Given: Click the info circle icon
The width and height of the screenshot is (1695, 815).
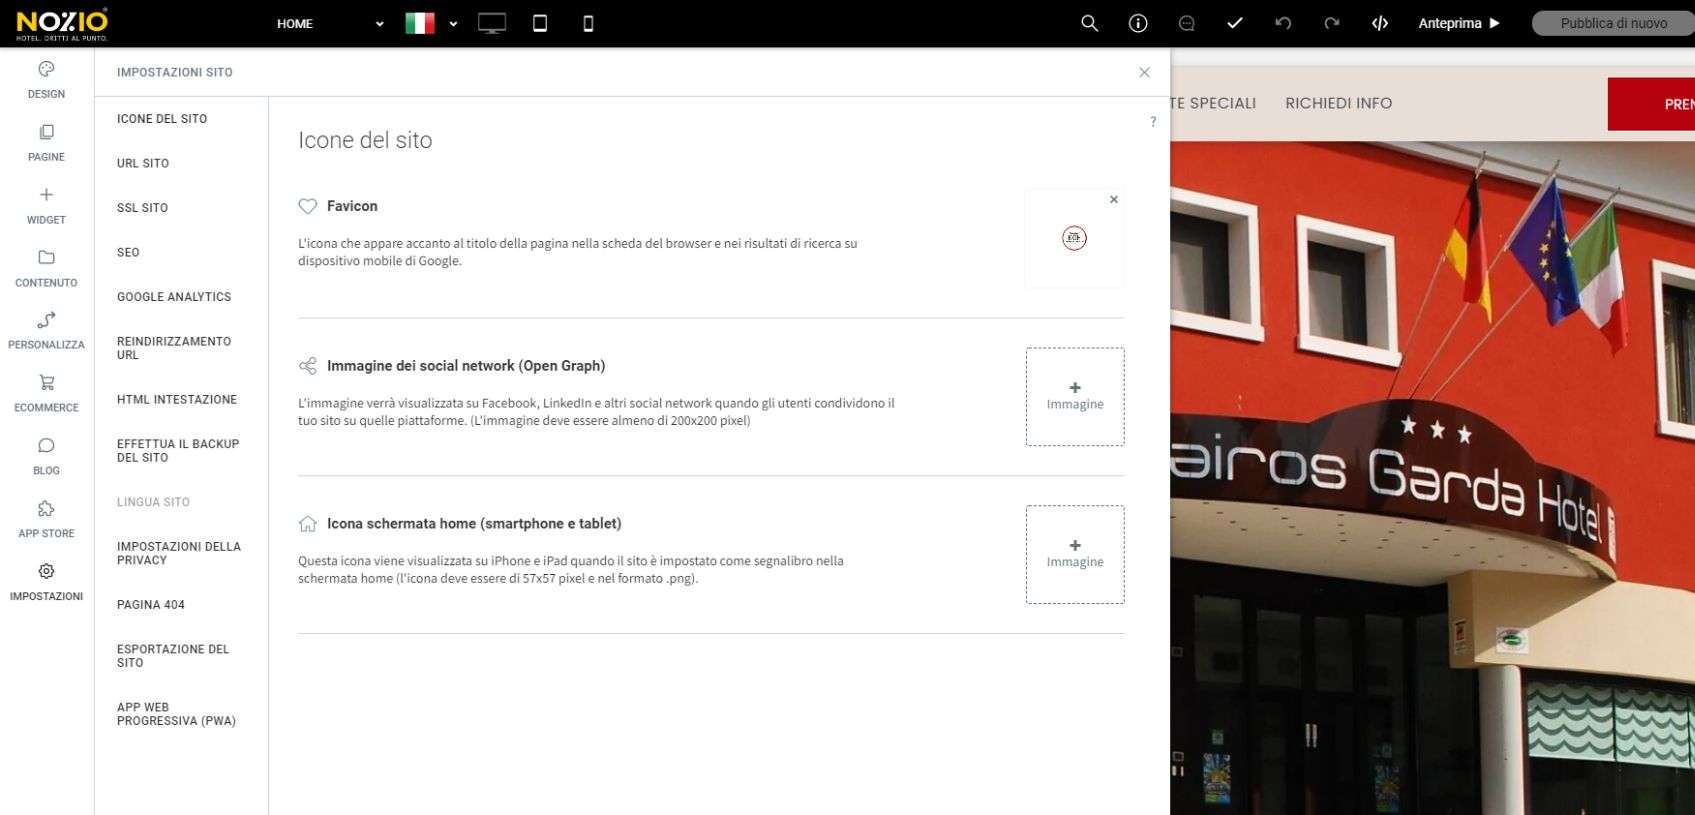Looking at the screenshot, I should (x=1138, y=23).
